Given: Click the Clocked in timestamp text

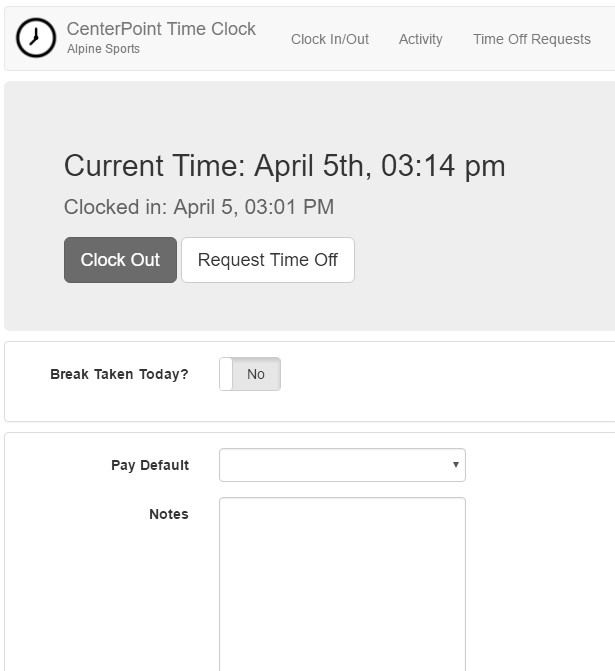Looking at the screenshot, I should 199,207.
